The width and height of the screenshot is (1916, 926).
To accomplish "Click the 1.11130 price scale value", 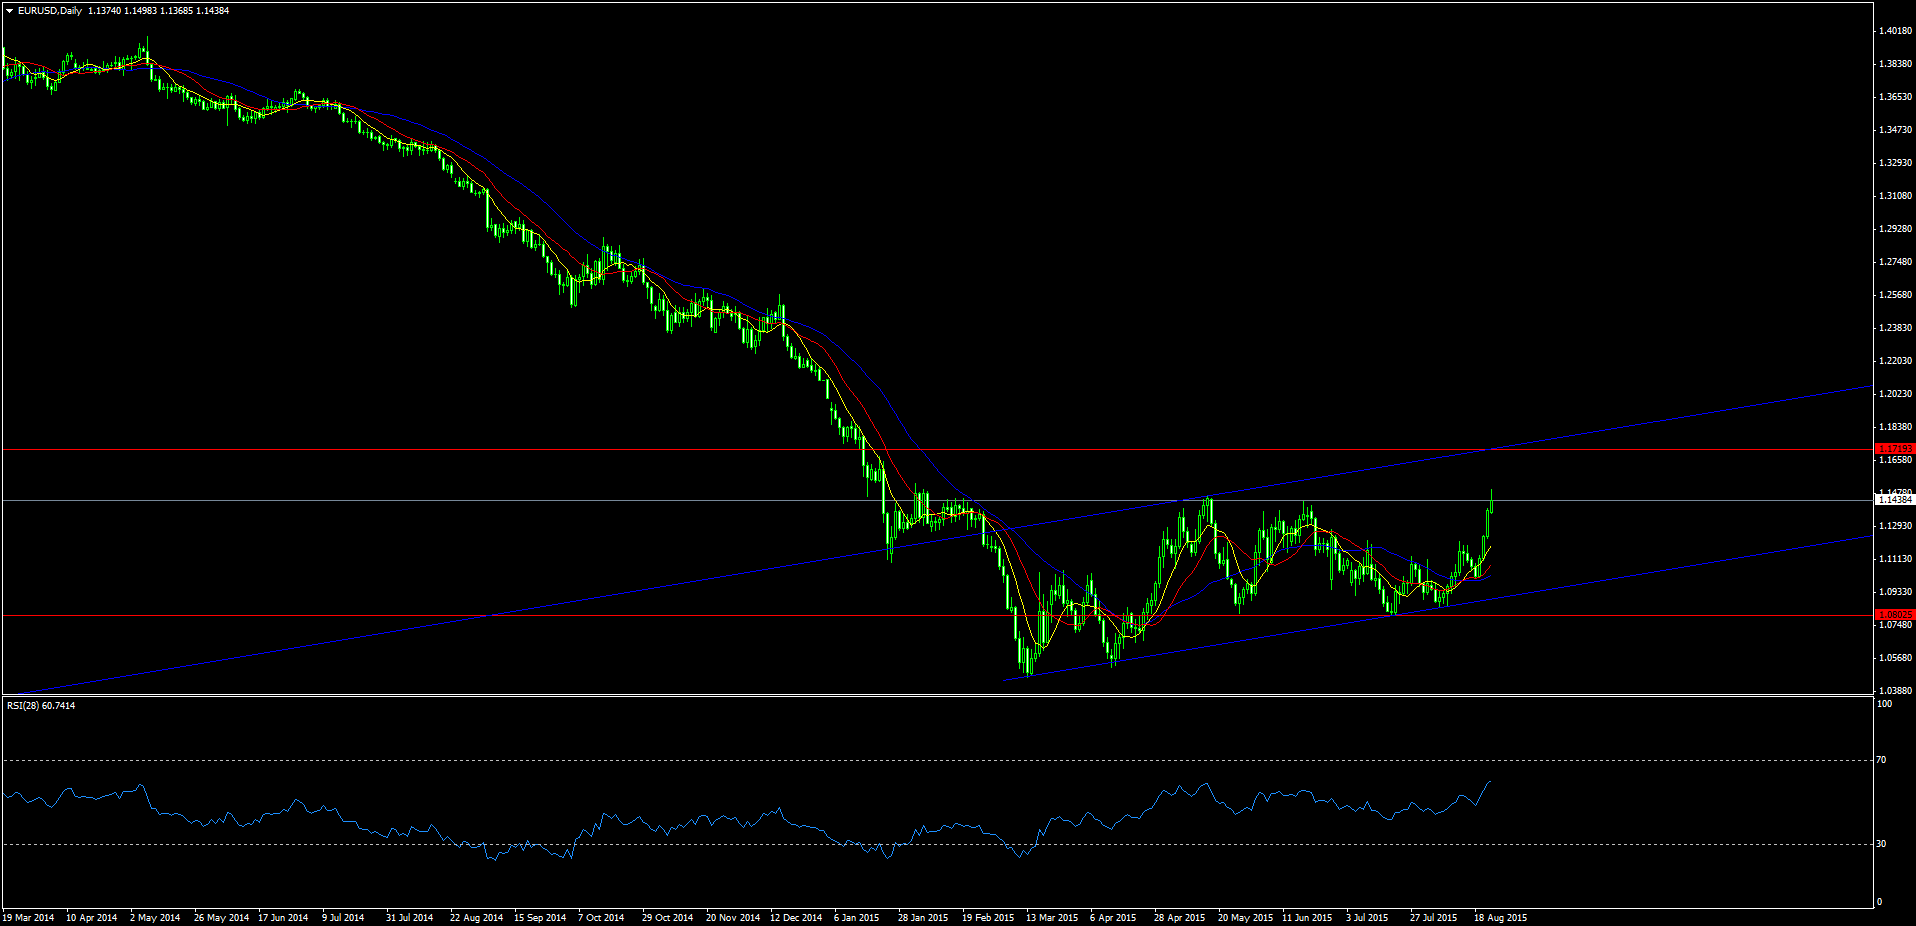I will [x=1896, y=559].
